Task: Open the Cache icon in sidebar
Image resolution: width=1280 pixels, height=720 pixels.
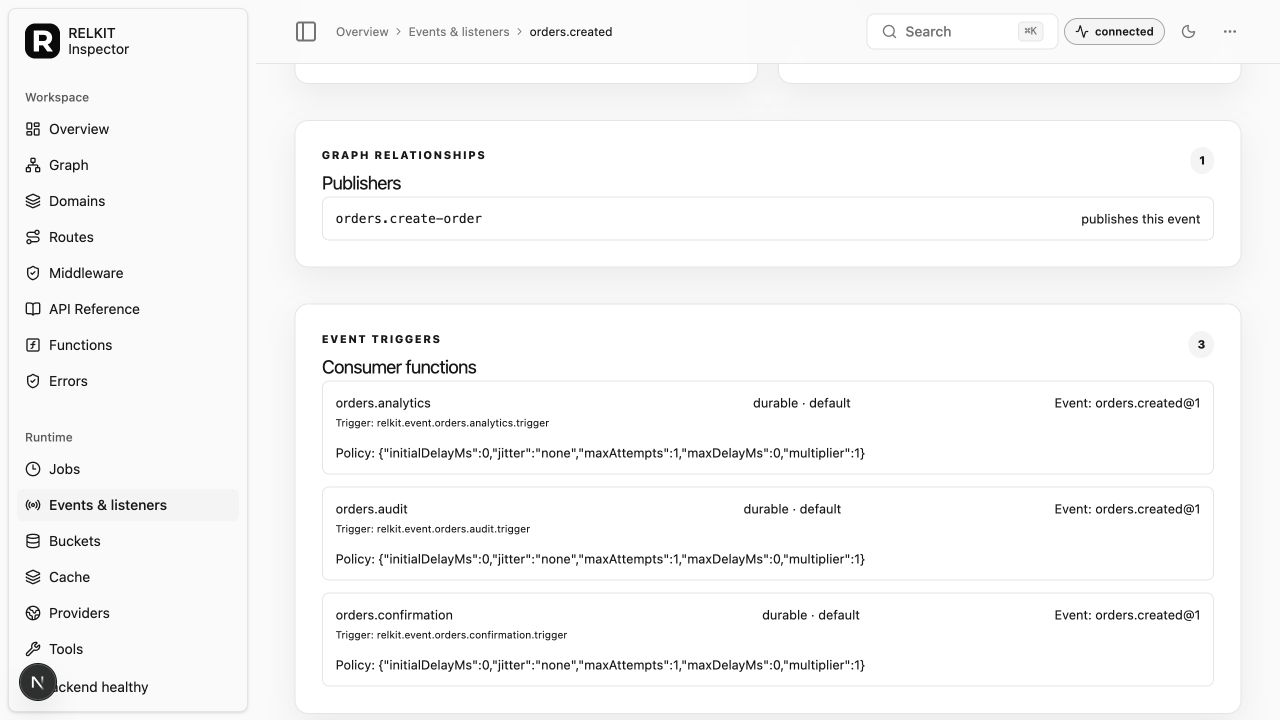Action: pyautogui.click(x=33, y=577)
